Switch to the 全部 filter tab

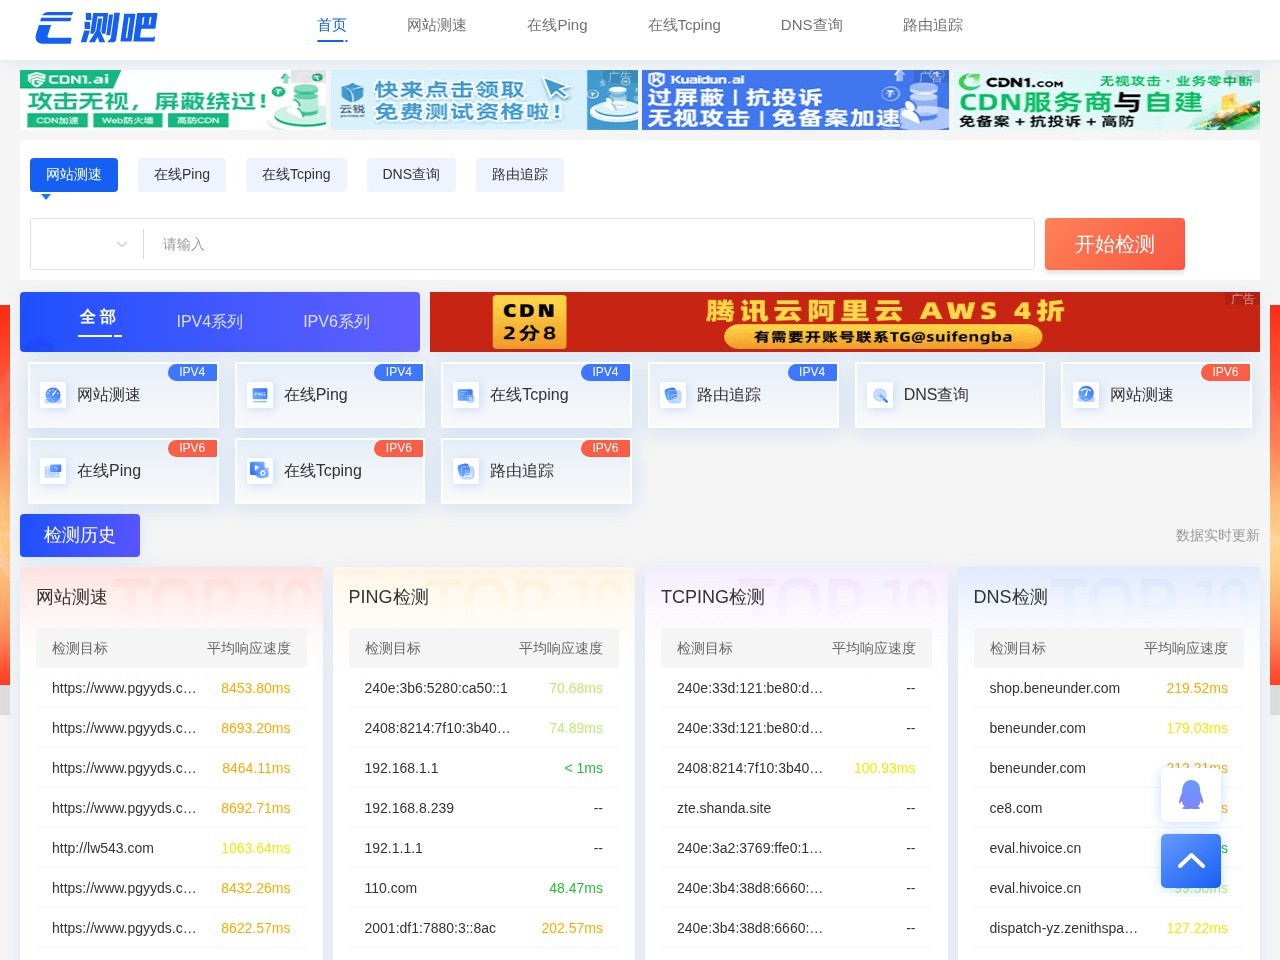[x=98, y=318]
